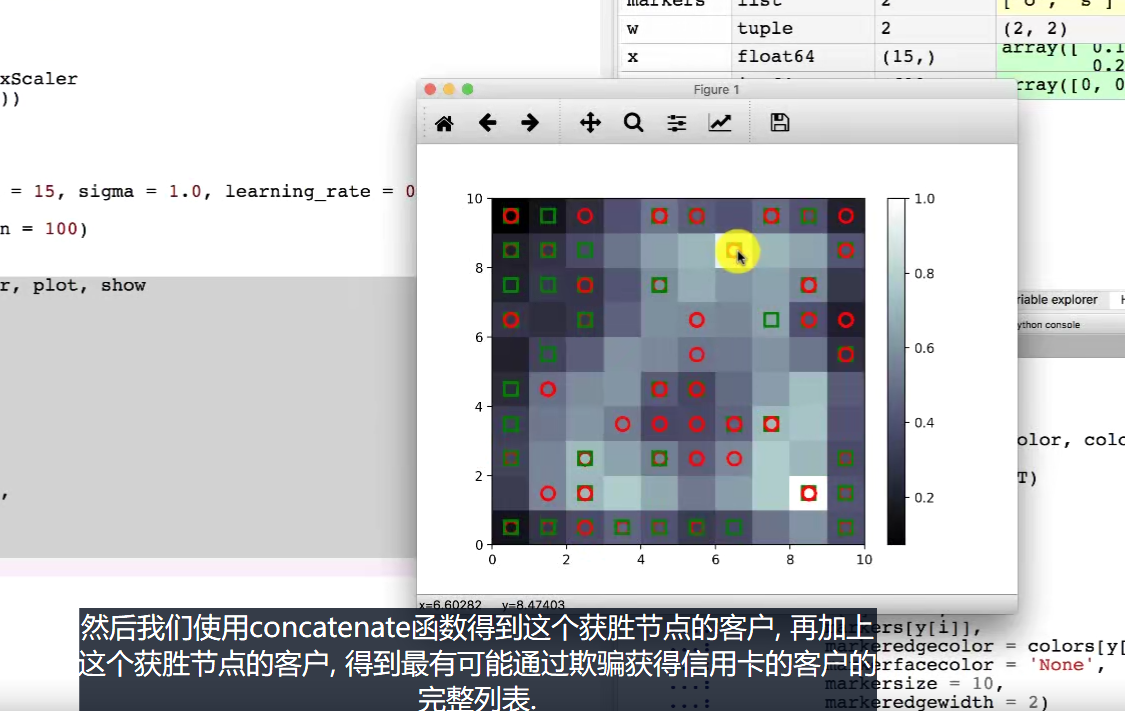The height and width of the screenshot is (711, 1125).
Task: Switch to the Variable explorer tab
Action: (1060, 300)
